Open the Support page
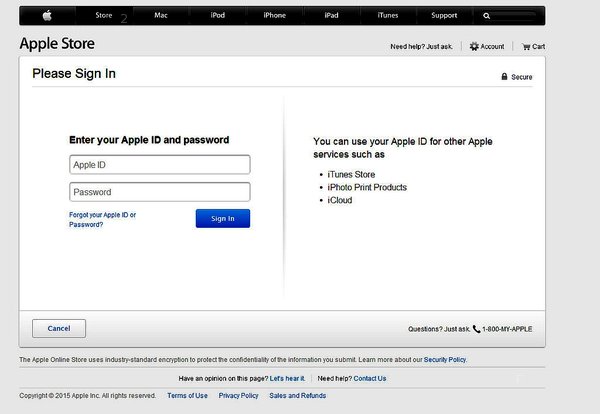 click(444, 15)
